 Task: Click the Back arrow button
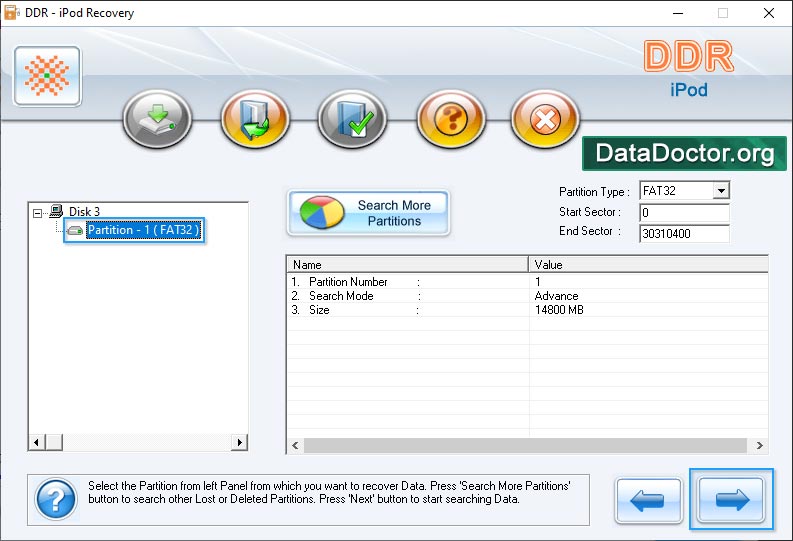coord(648,501)
